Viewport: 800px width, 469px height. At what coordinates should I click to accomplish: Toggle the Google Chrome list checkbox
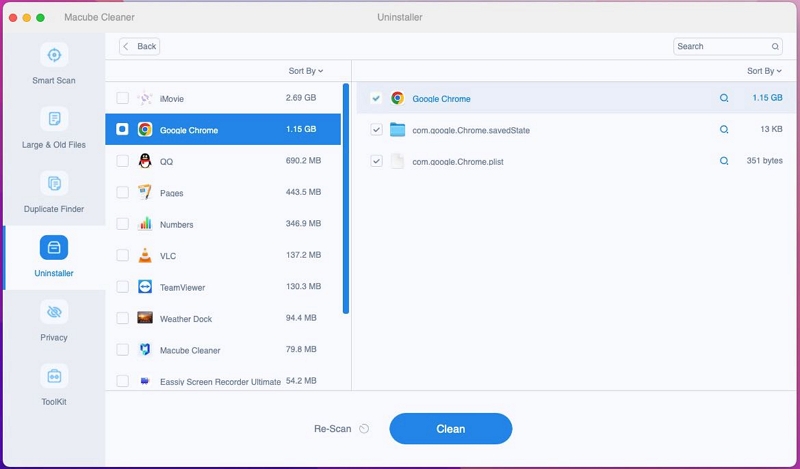pyautogui.click(x=122, y=129)
